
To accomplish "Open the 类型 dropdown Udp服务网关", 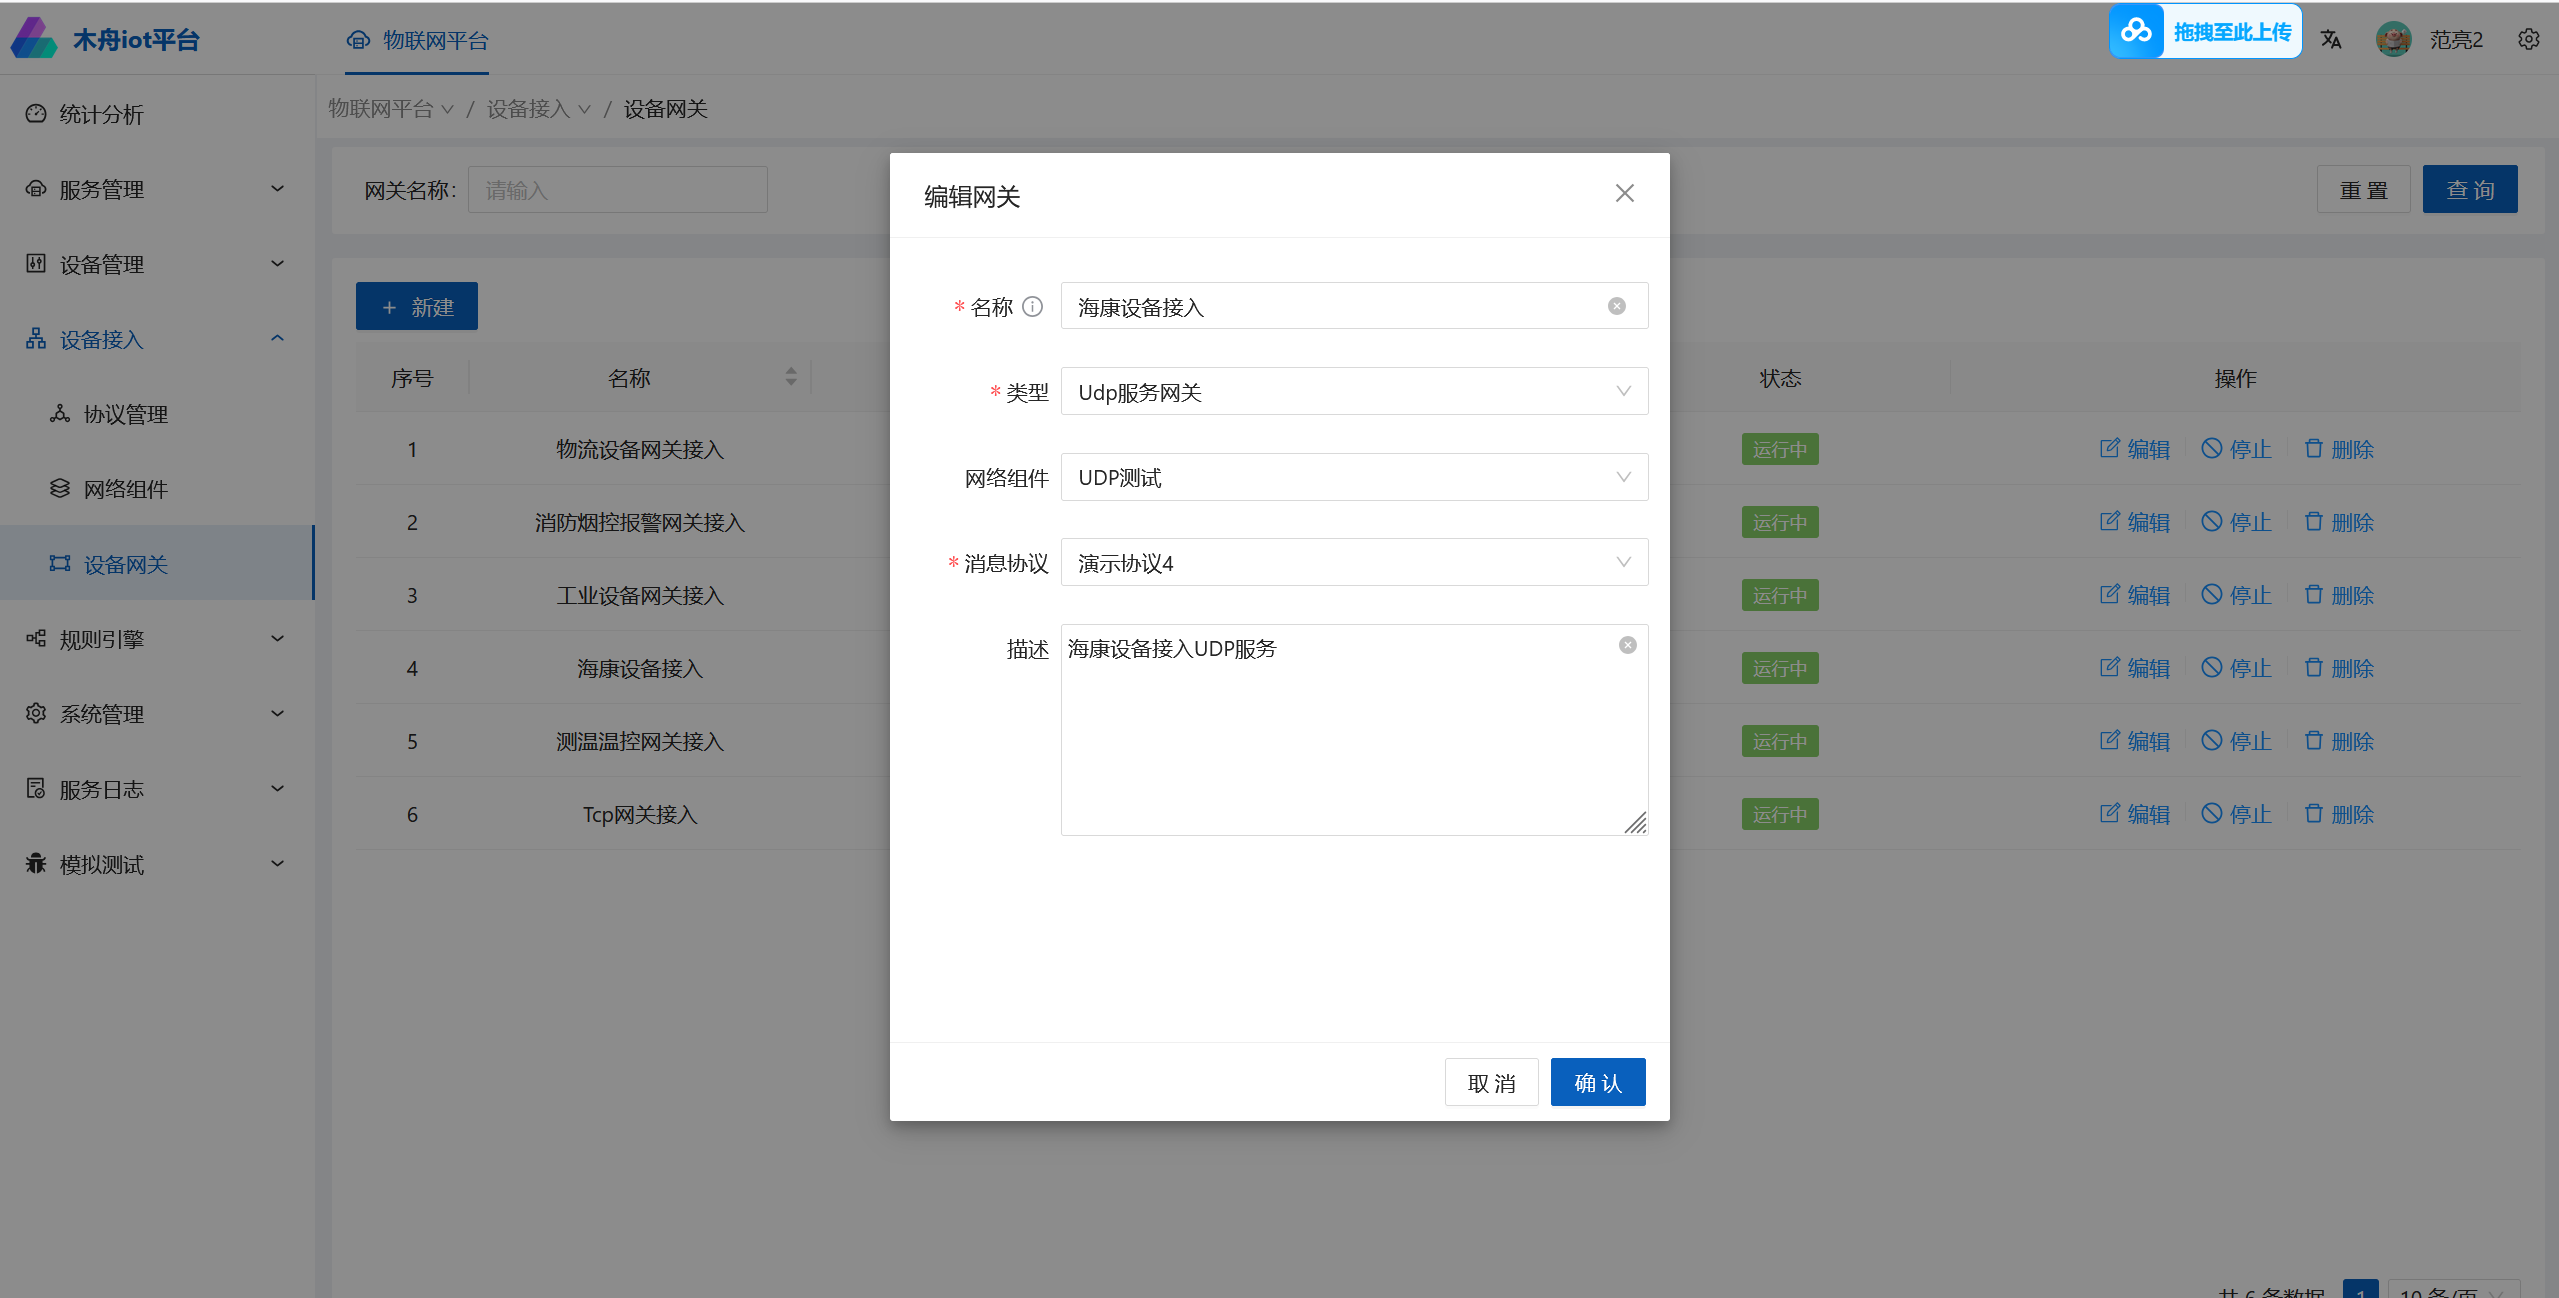I will [1353, 392].
